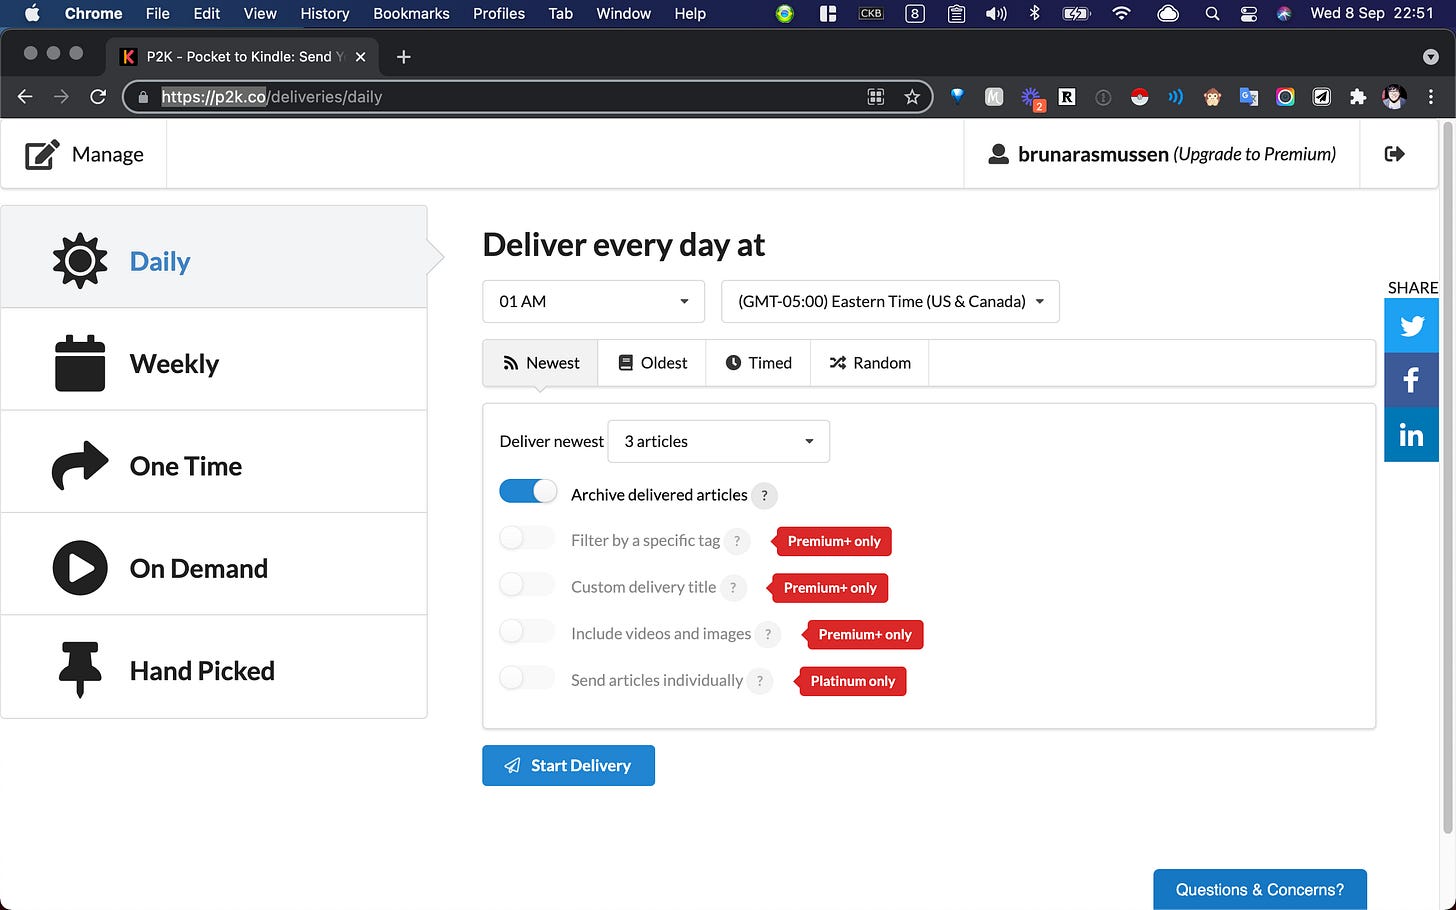This screenshot has height=910, width=1456.
Task: Open the Apple menu
Action: tap(31, 14)
